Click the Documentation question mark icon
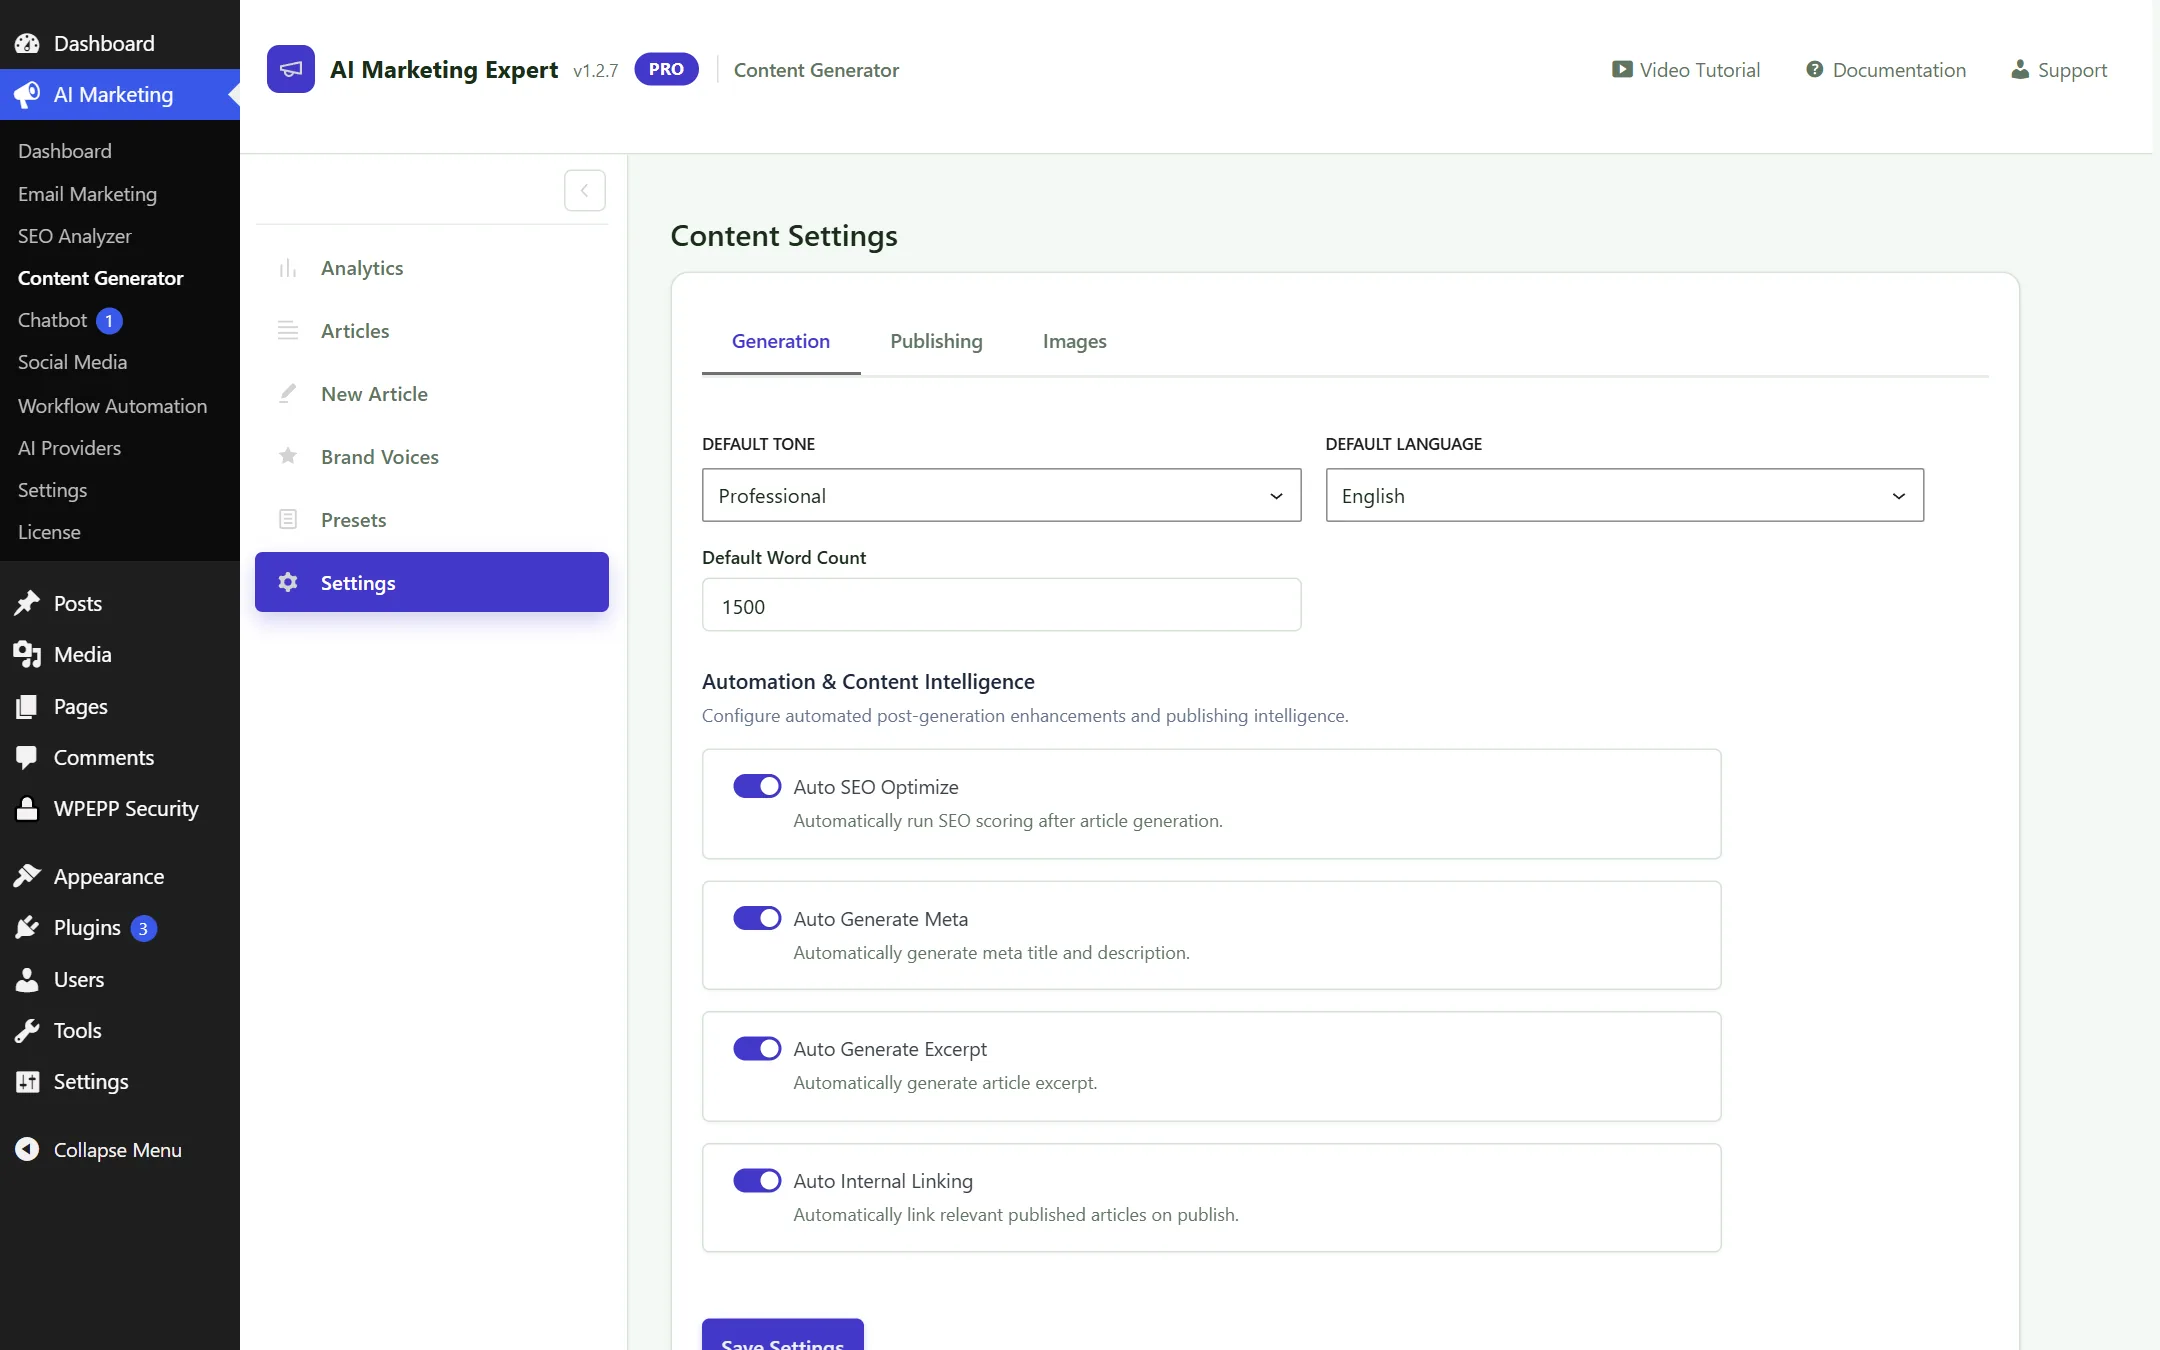Screen dimensions: 2160x1350 tap(1814, 69)
